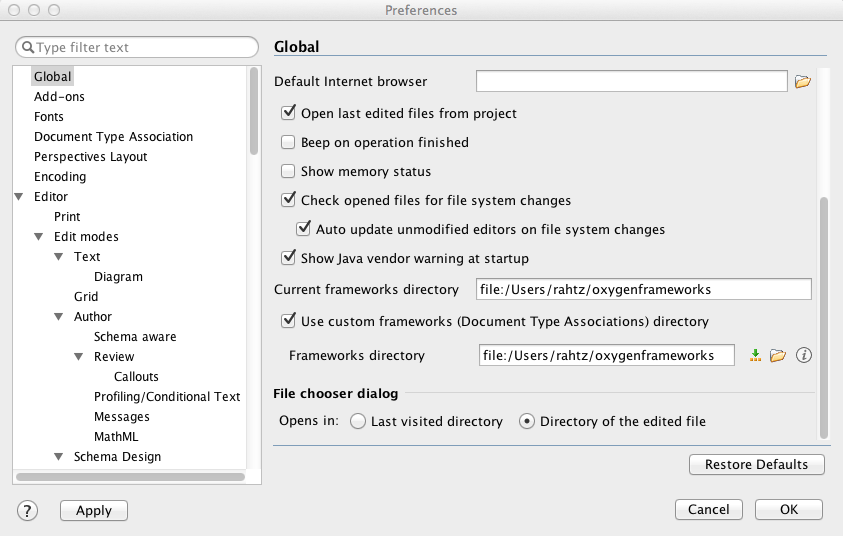
Task: Click the Restore Defaults button
Action: (x=756, y=465)
